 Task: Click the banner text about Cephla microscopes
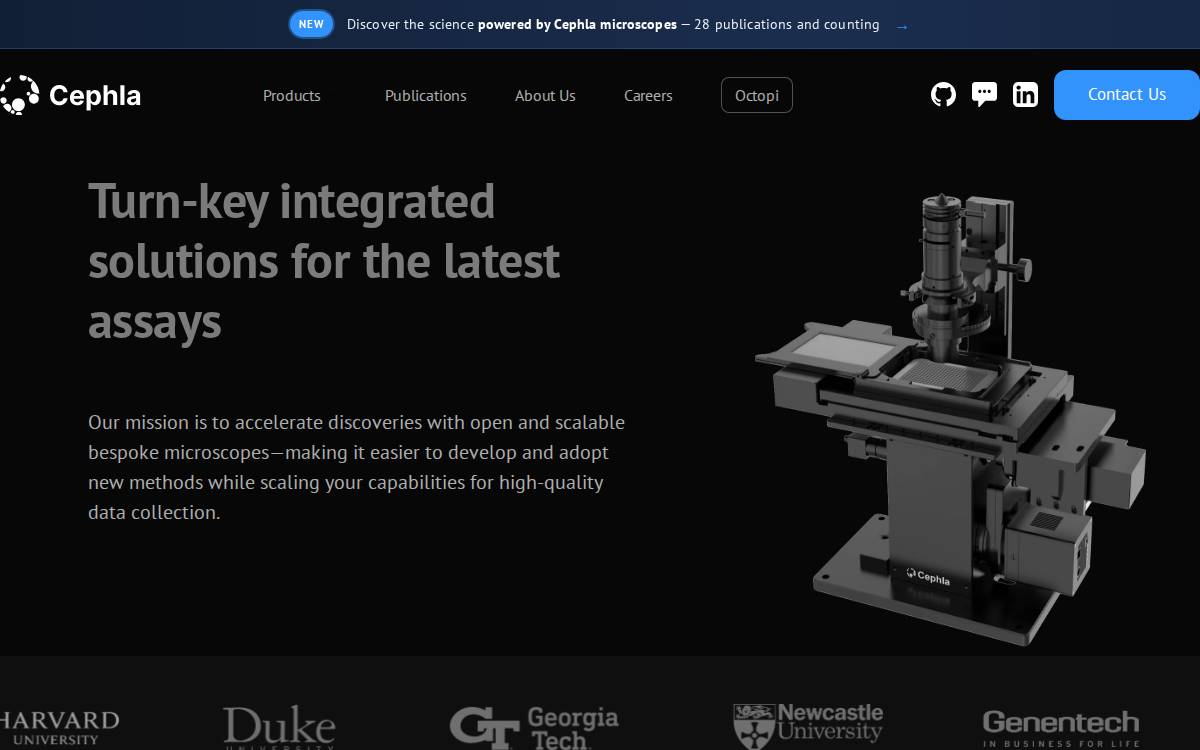[x=613, y=24]
